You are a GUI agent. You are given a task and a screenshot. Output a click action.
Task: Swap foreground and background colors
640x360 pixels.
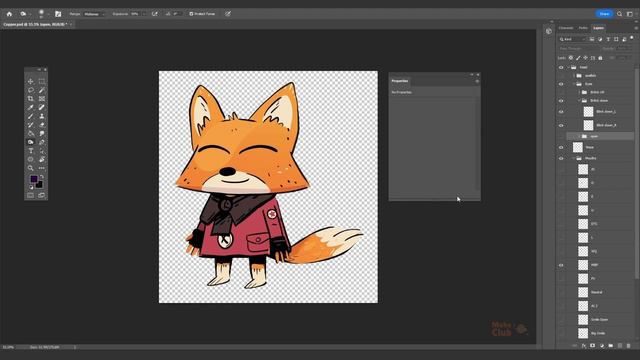[42, 177]
